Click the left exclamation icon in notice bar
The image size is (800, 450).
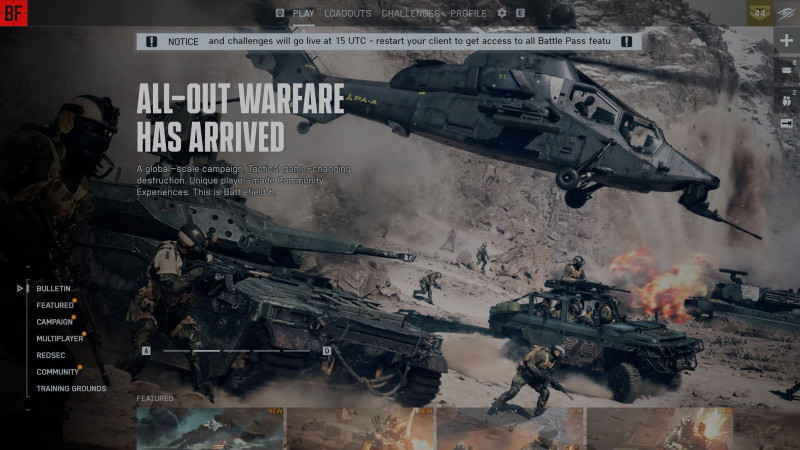[152, 42]
